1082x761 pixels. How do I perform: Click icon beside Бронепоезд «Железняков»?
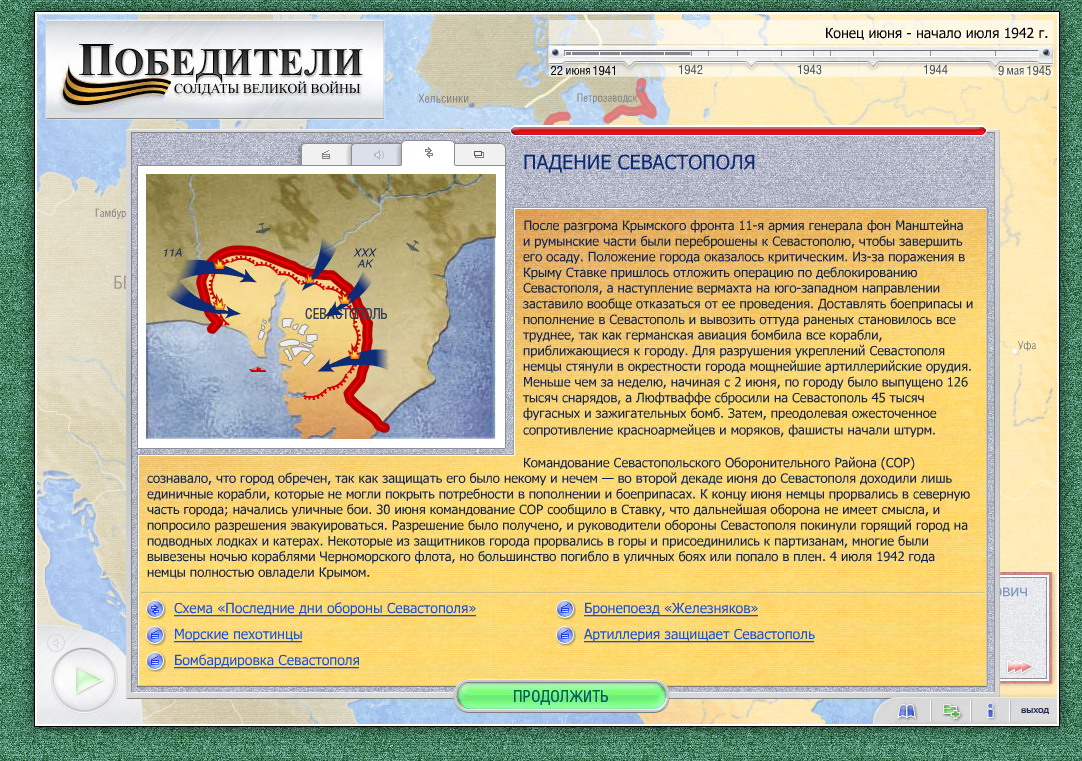pos(566,608)
